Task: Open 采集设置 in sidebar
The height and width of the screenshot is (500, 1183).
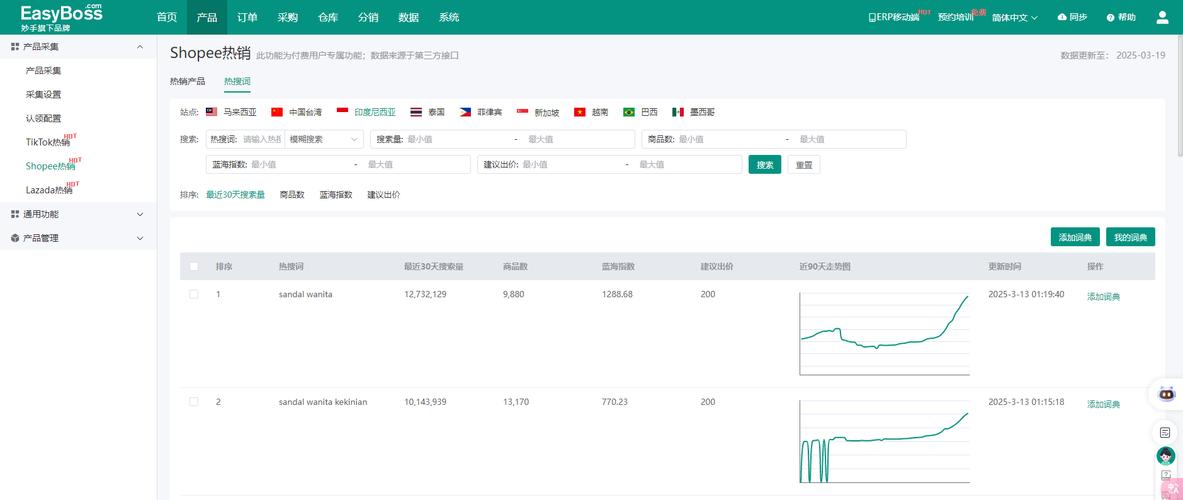Action: point(43,94)
